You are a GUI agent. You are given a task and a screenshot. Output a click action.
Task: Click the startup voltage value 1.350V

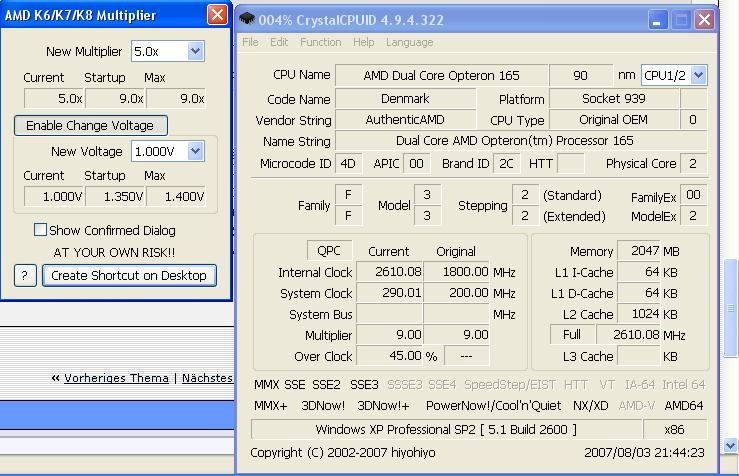115,197
